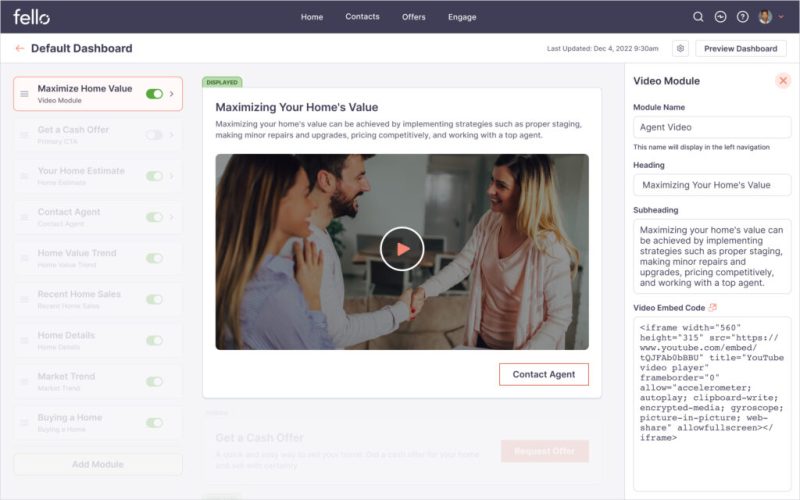Click the Video Embed Code info icon
The width and height of the screenshot is (800, 500).
(713, 307)
